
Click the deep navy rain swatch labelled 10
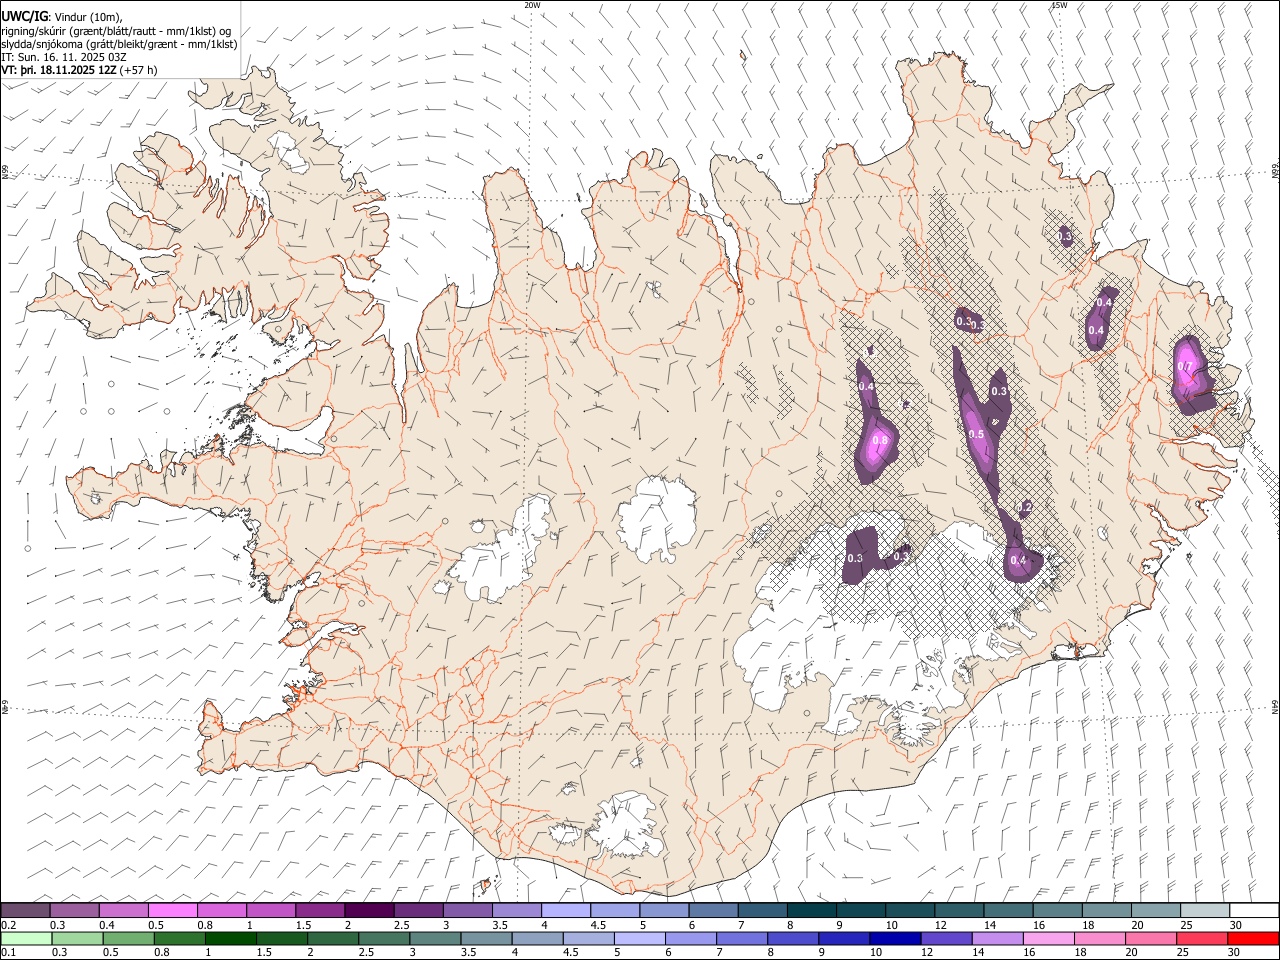point(895,938)
